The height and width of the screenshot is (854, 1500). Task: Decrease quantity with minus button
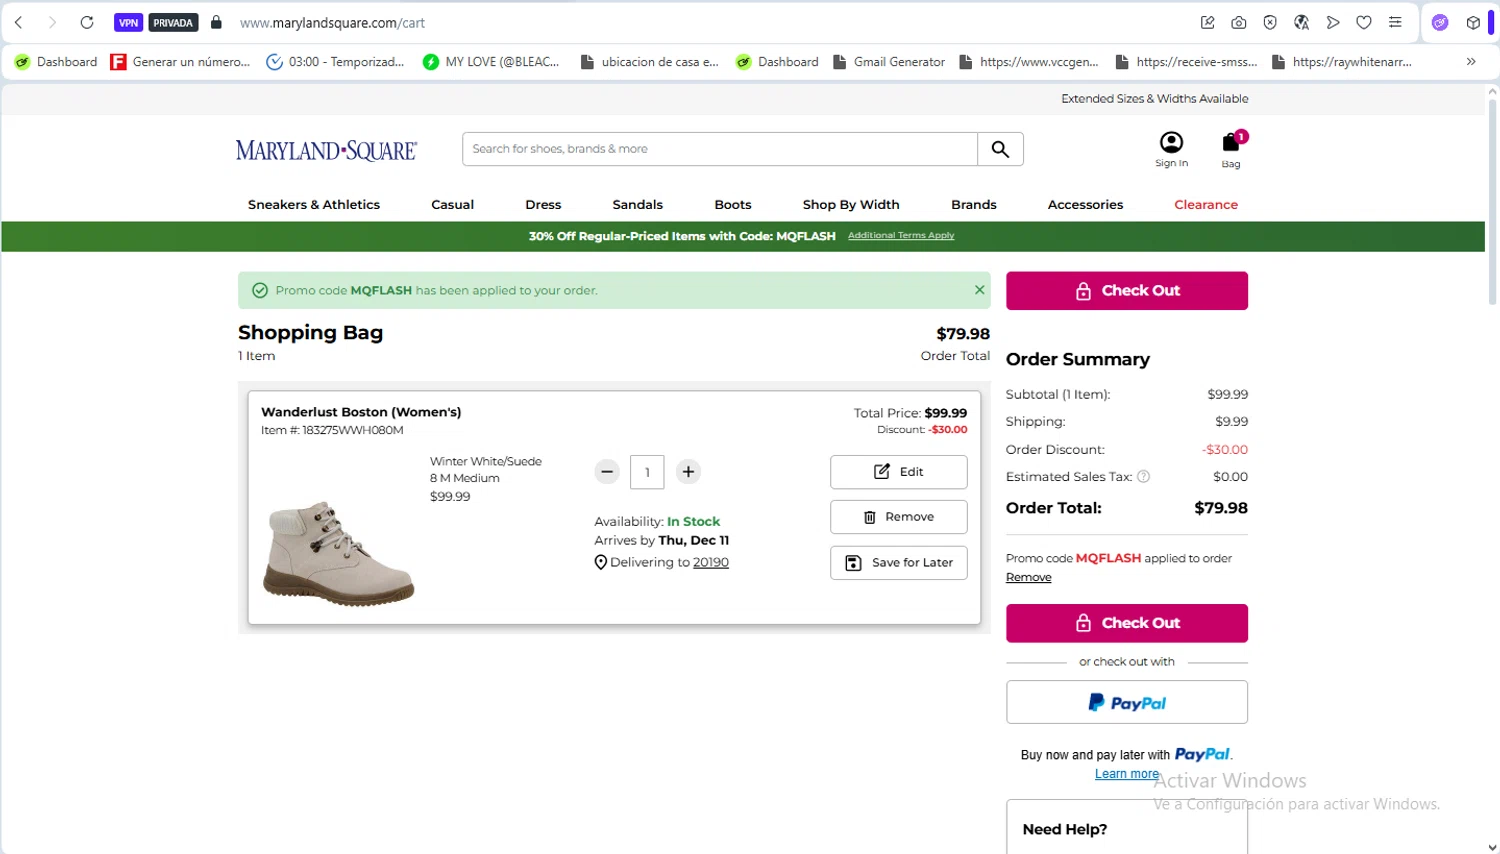coord(607,472)
